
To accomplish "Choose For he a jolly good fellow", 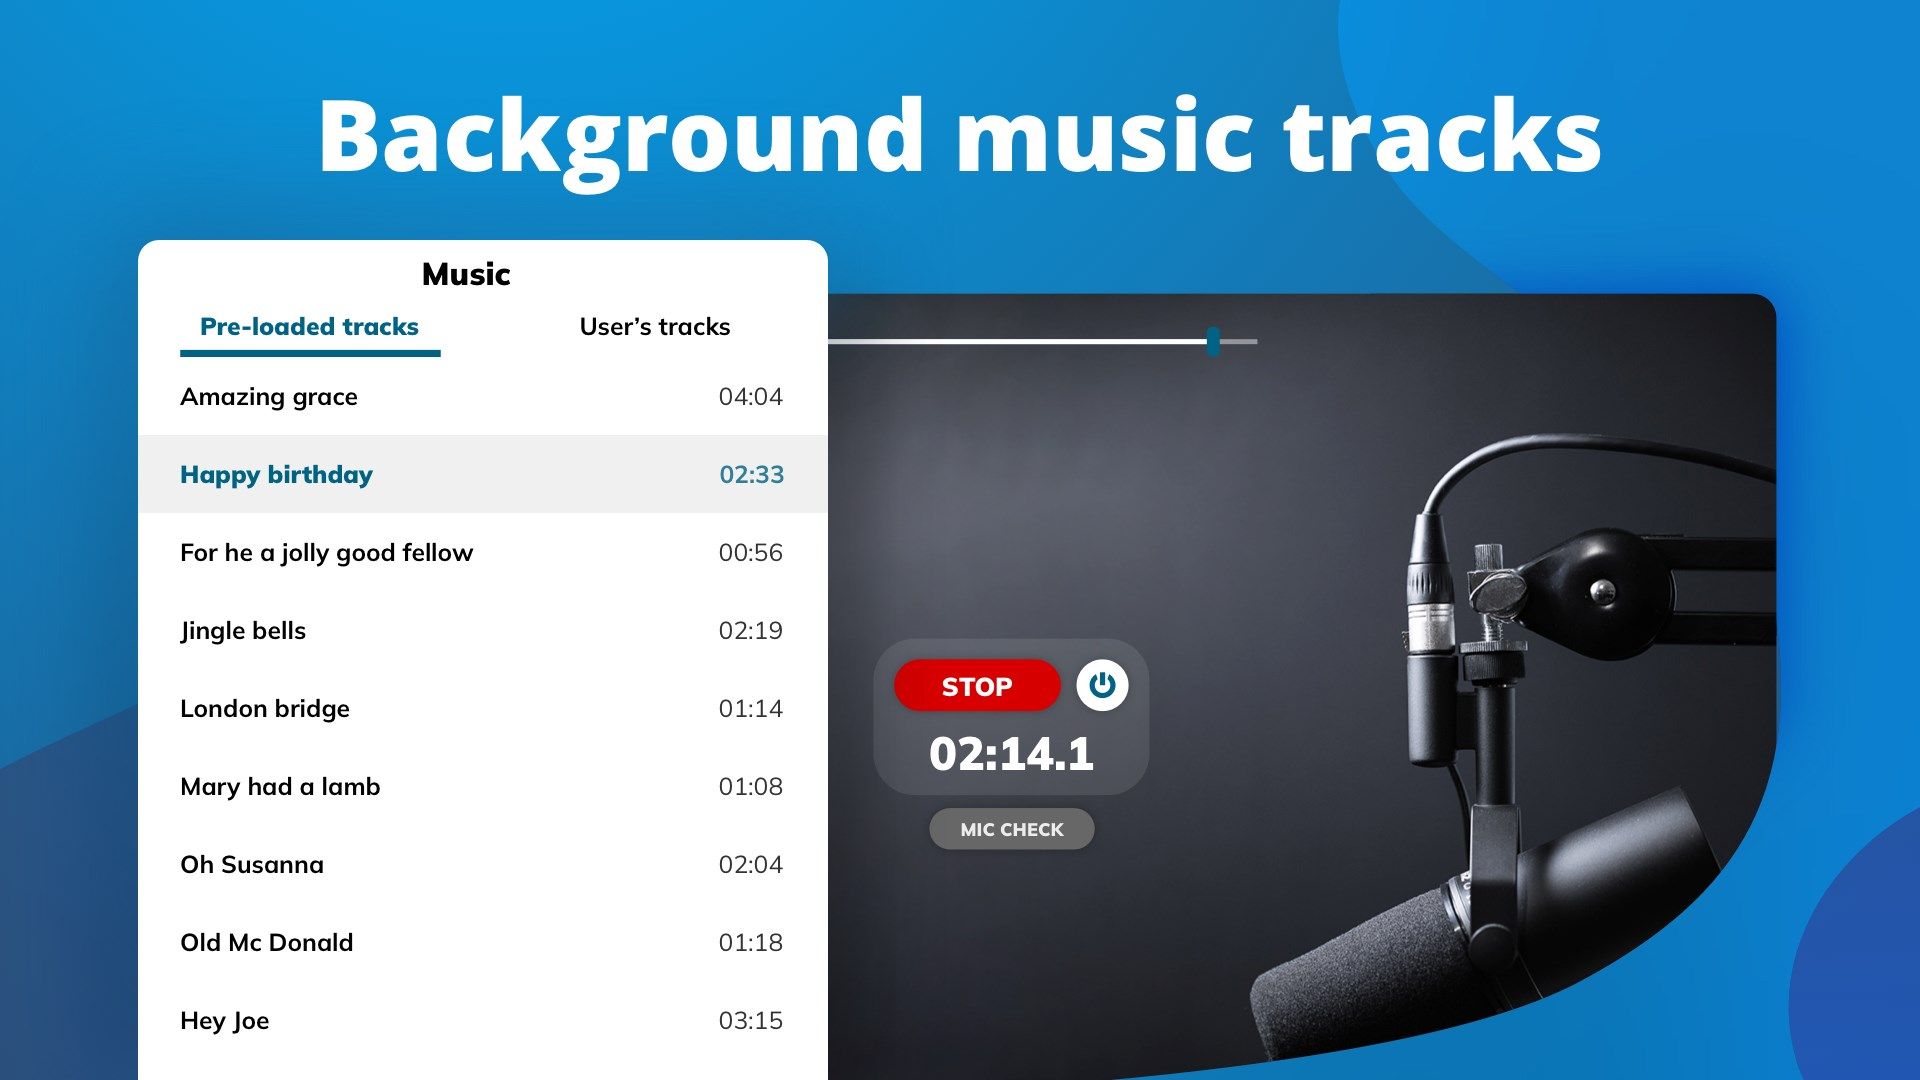I will (x=483, y=552).
